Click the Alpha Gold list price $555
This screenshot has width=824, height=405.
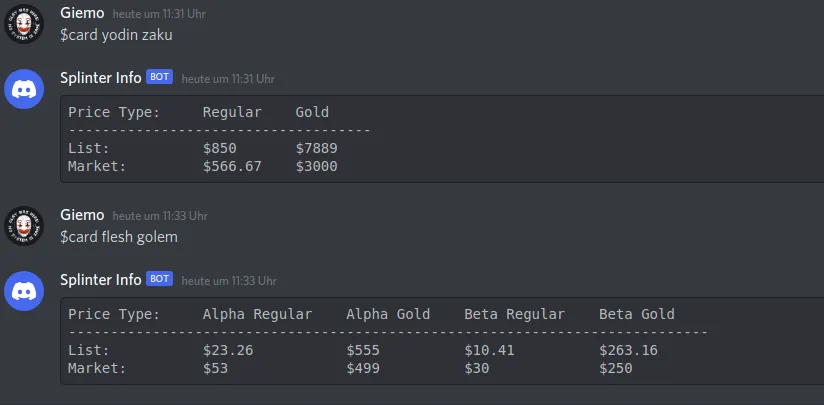pos(363,350)
